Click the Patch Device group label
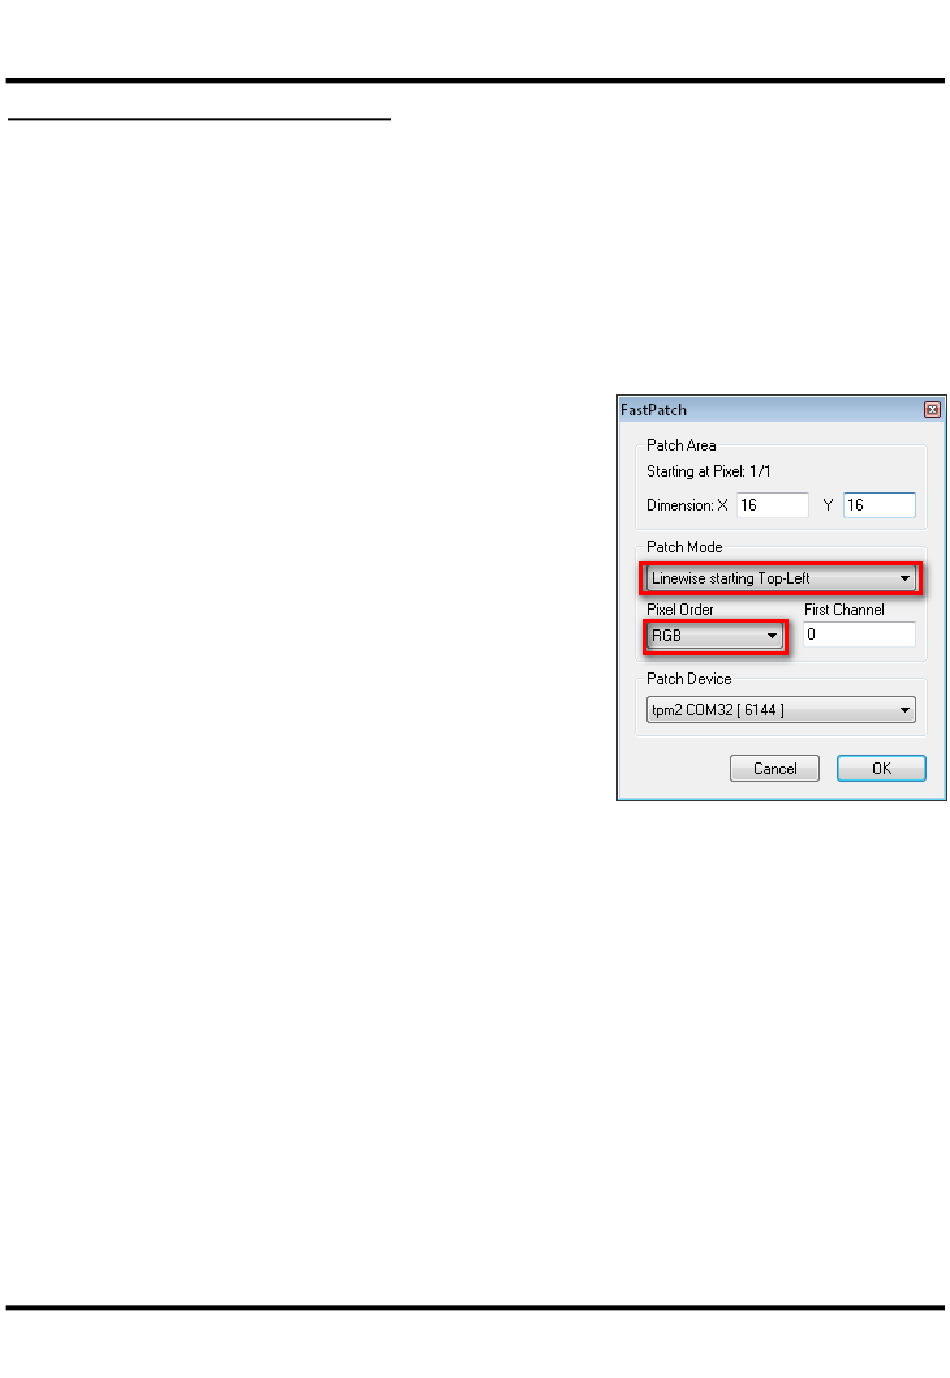Viewport: 950px width, 1378px height. (688, 678)
